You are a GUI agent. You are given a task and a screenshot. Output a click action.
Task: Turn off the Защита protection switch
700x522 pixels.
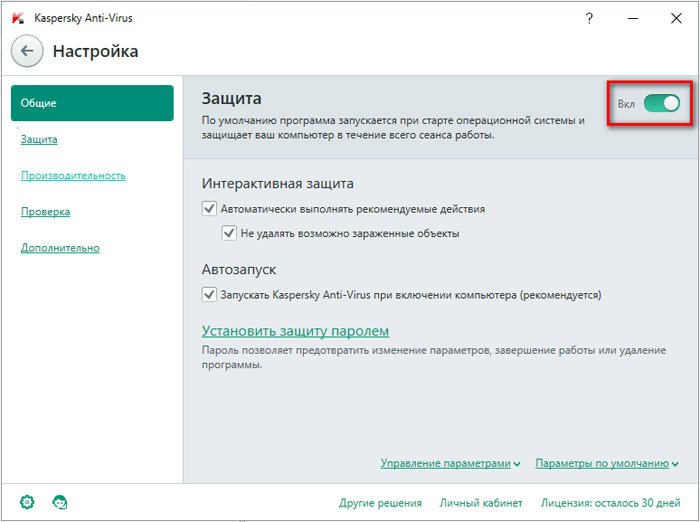click(662, 104)
